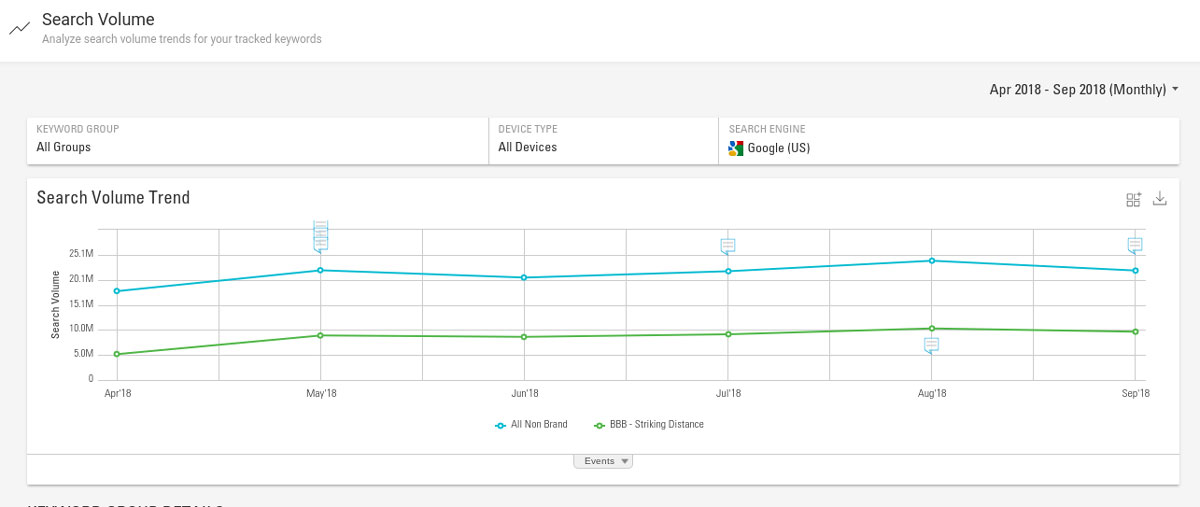Click the Aug'18 All Non Brand data point
Image resolution: width=1200 pixels, height=507 pixels.
[932, 261]
